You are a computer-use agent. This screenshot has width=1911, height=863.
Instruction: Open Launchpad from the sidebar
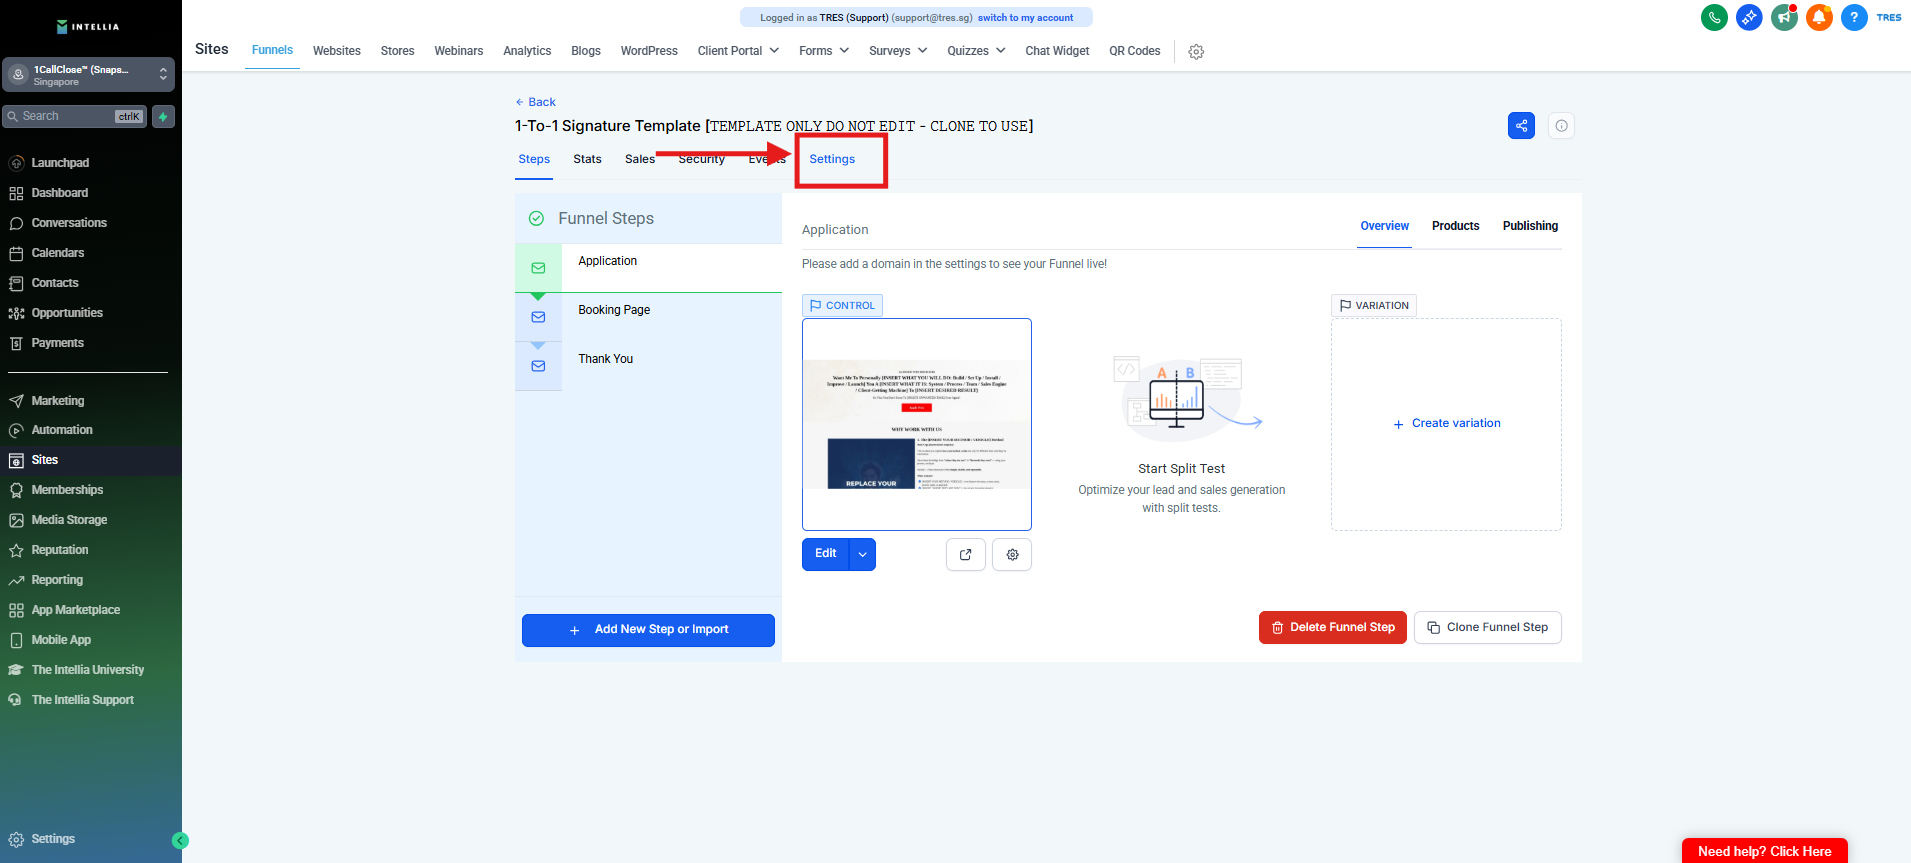tap(60, 163)
